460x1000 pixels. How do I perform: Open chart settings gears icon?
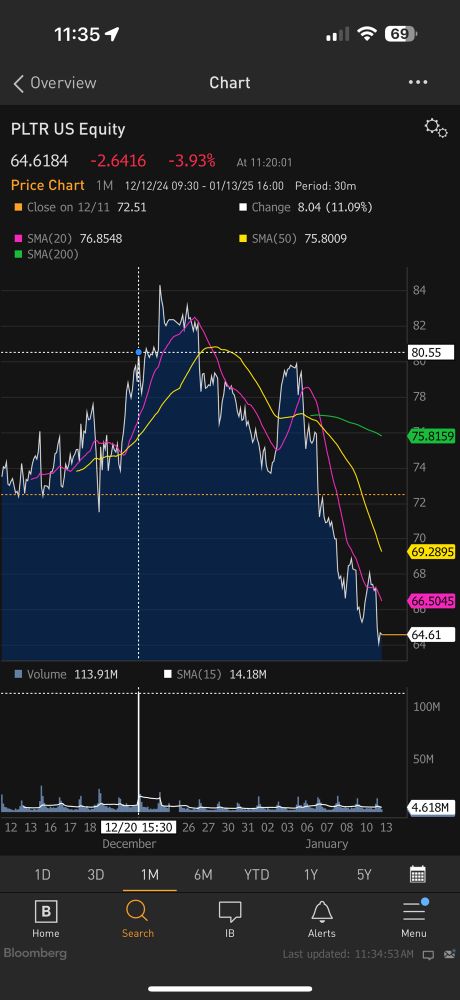click(x=436, y=128)
